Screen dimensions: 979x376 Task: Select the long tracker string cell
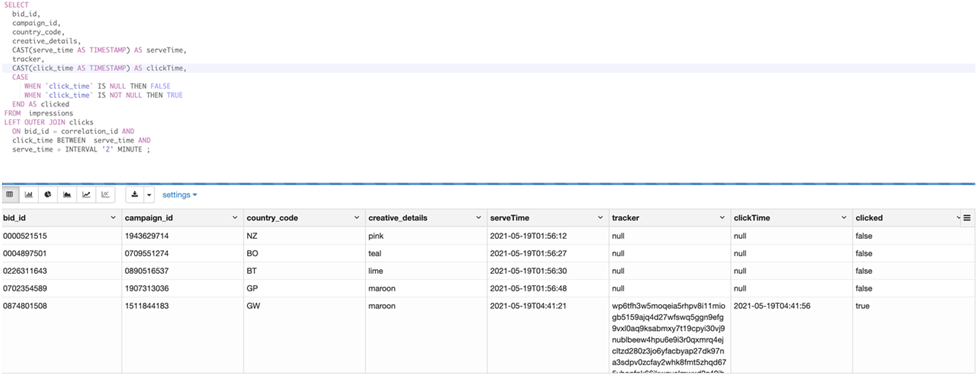(669, 336)
